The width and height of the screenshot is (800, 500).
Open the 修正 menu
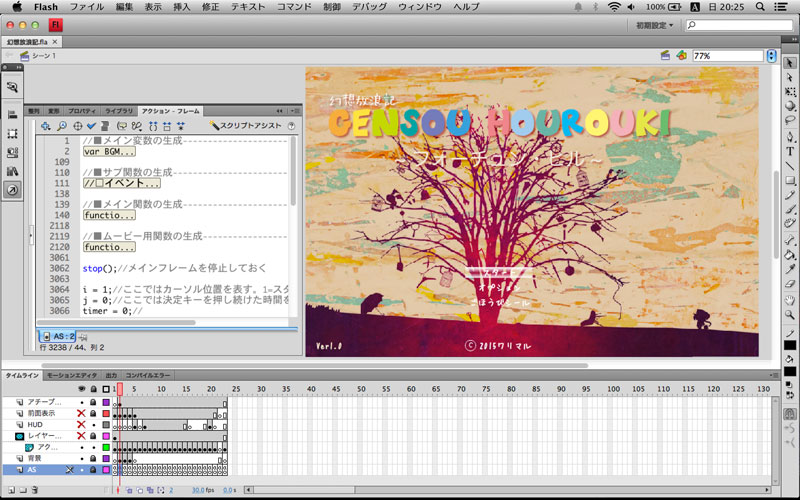point(210,7)
